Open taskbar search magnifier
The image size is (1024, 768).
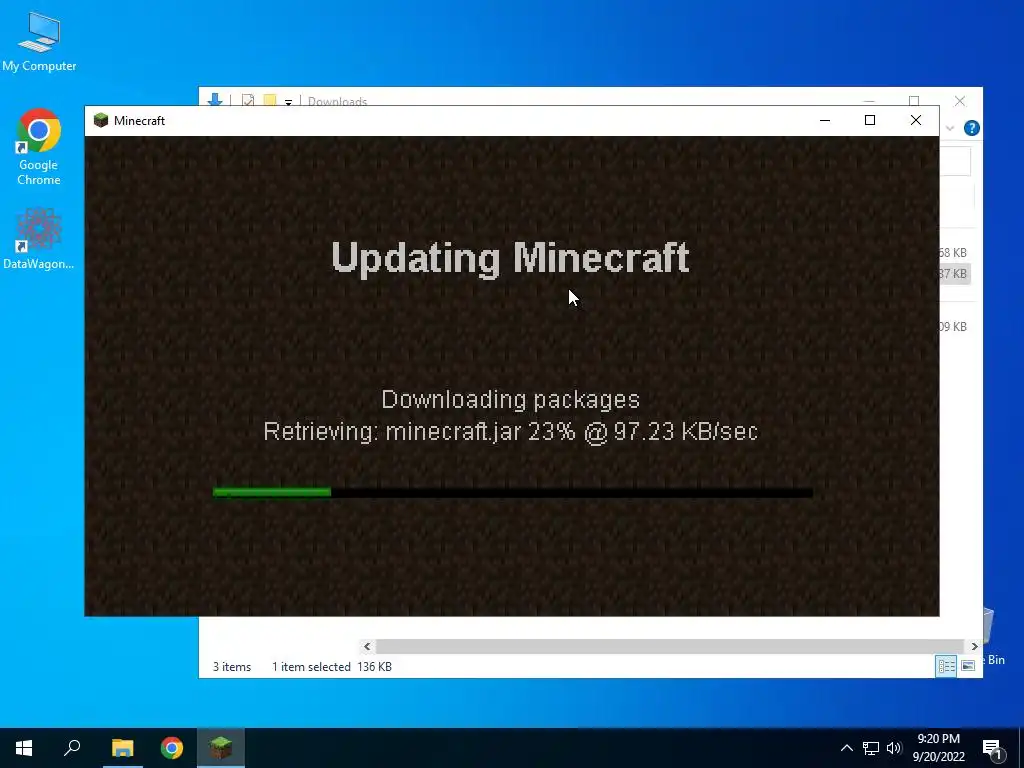72,748
